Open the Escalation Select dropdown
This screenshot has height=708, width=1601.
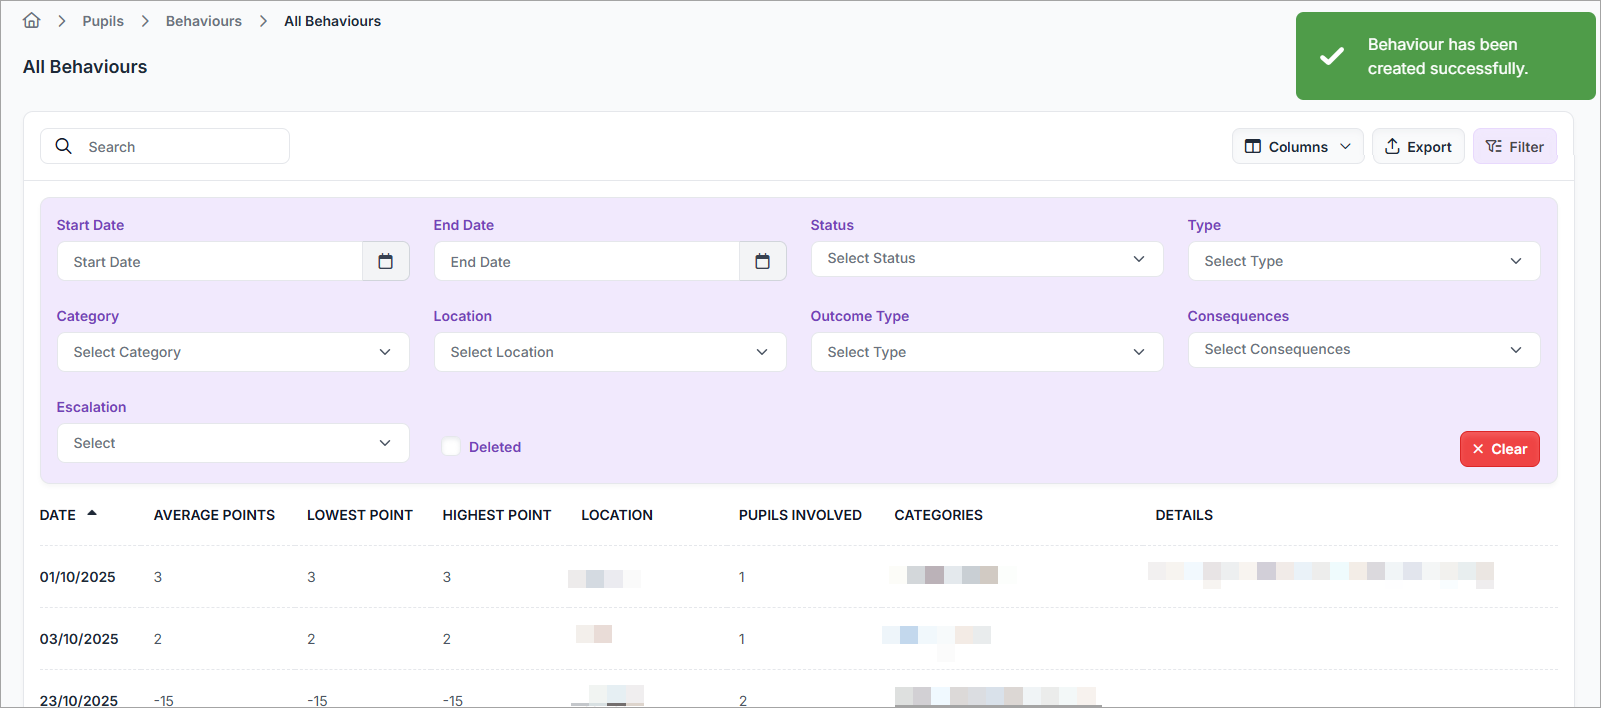tap(232, 443)
